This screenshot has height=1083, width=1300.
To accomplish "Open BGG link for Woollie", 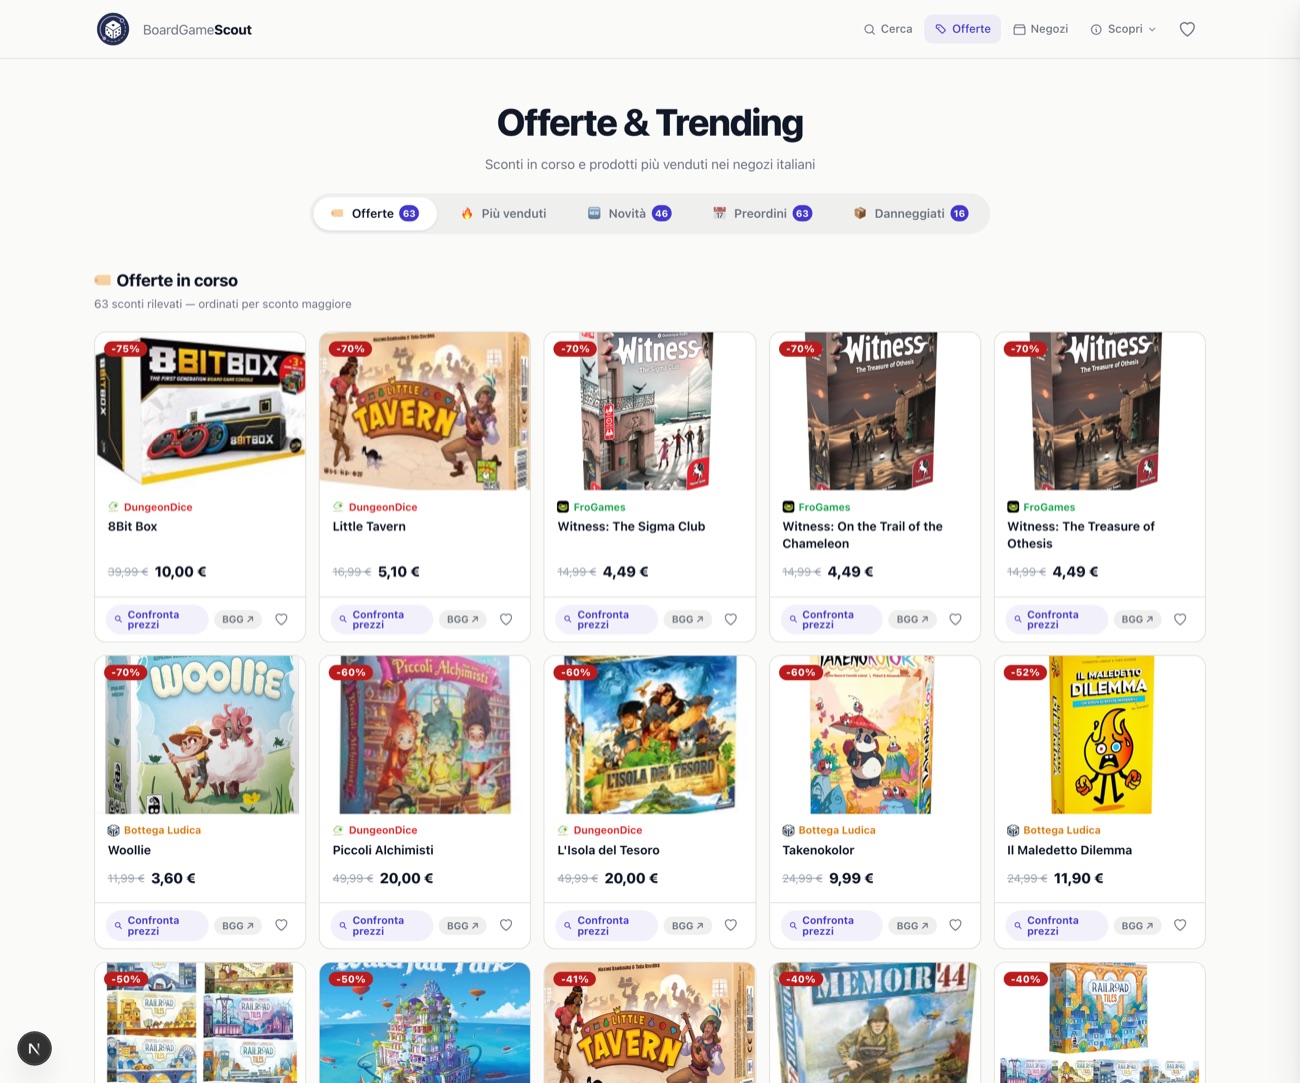I will point(238,925).
